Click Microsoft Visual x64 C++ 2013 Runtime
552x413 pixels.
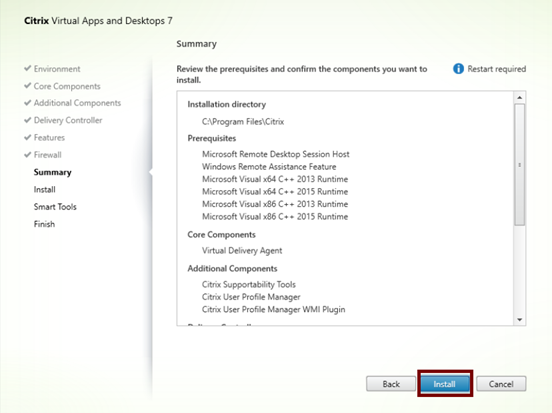[x=275, y=179]
